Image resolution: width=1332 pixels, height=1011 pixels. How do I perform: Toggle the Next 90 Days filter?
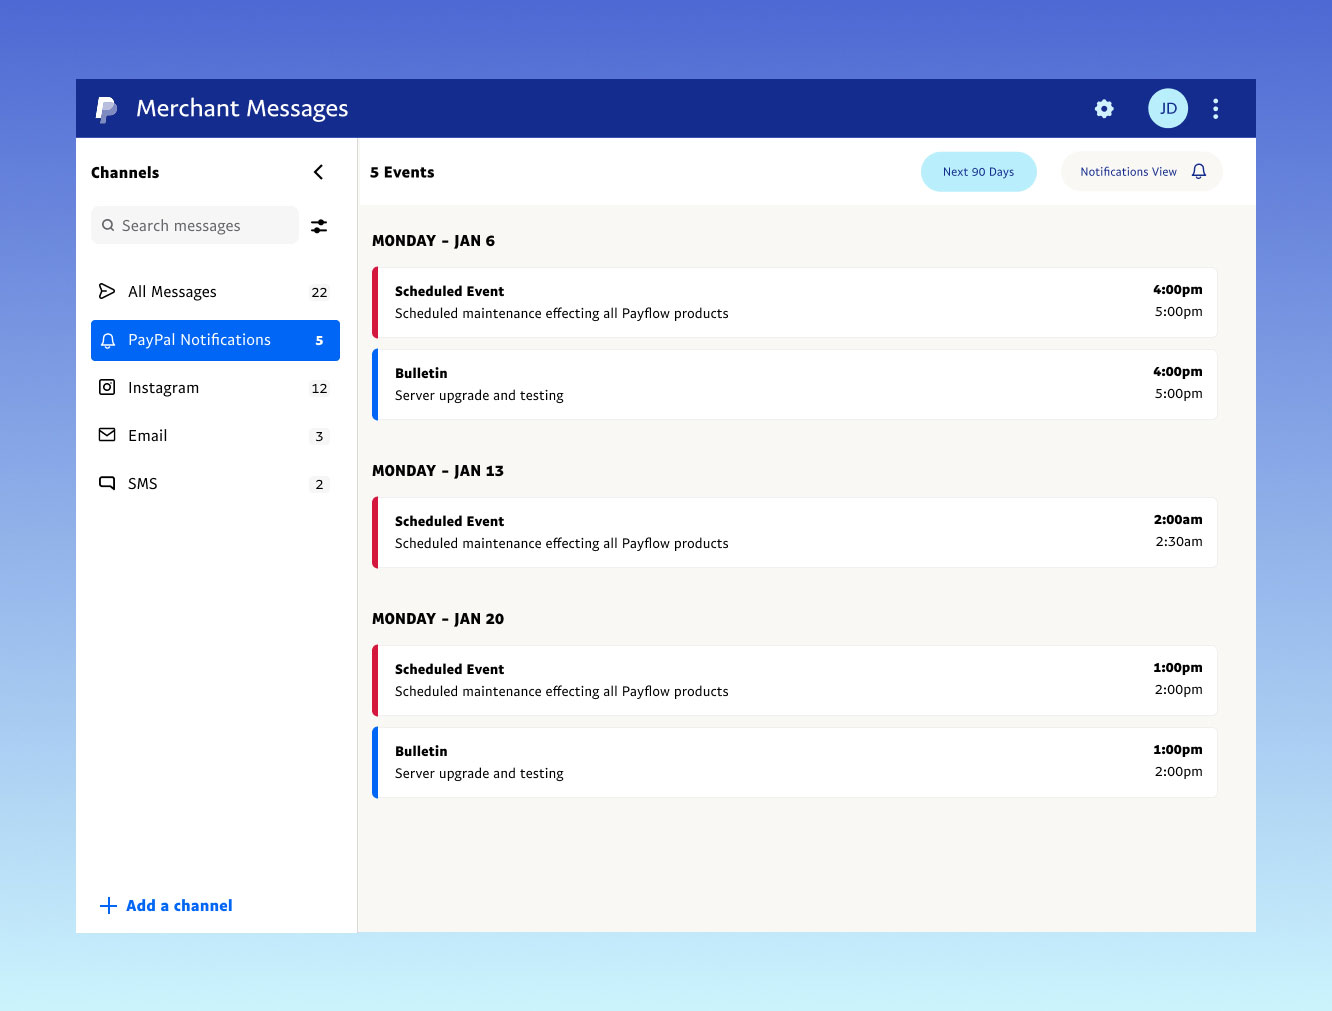pos(978,172)
